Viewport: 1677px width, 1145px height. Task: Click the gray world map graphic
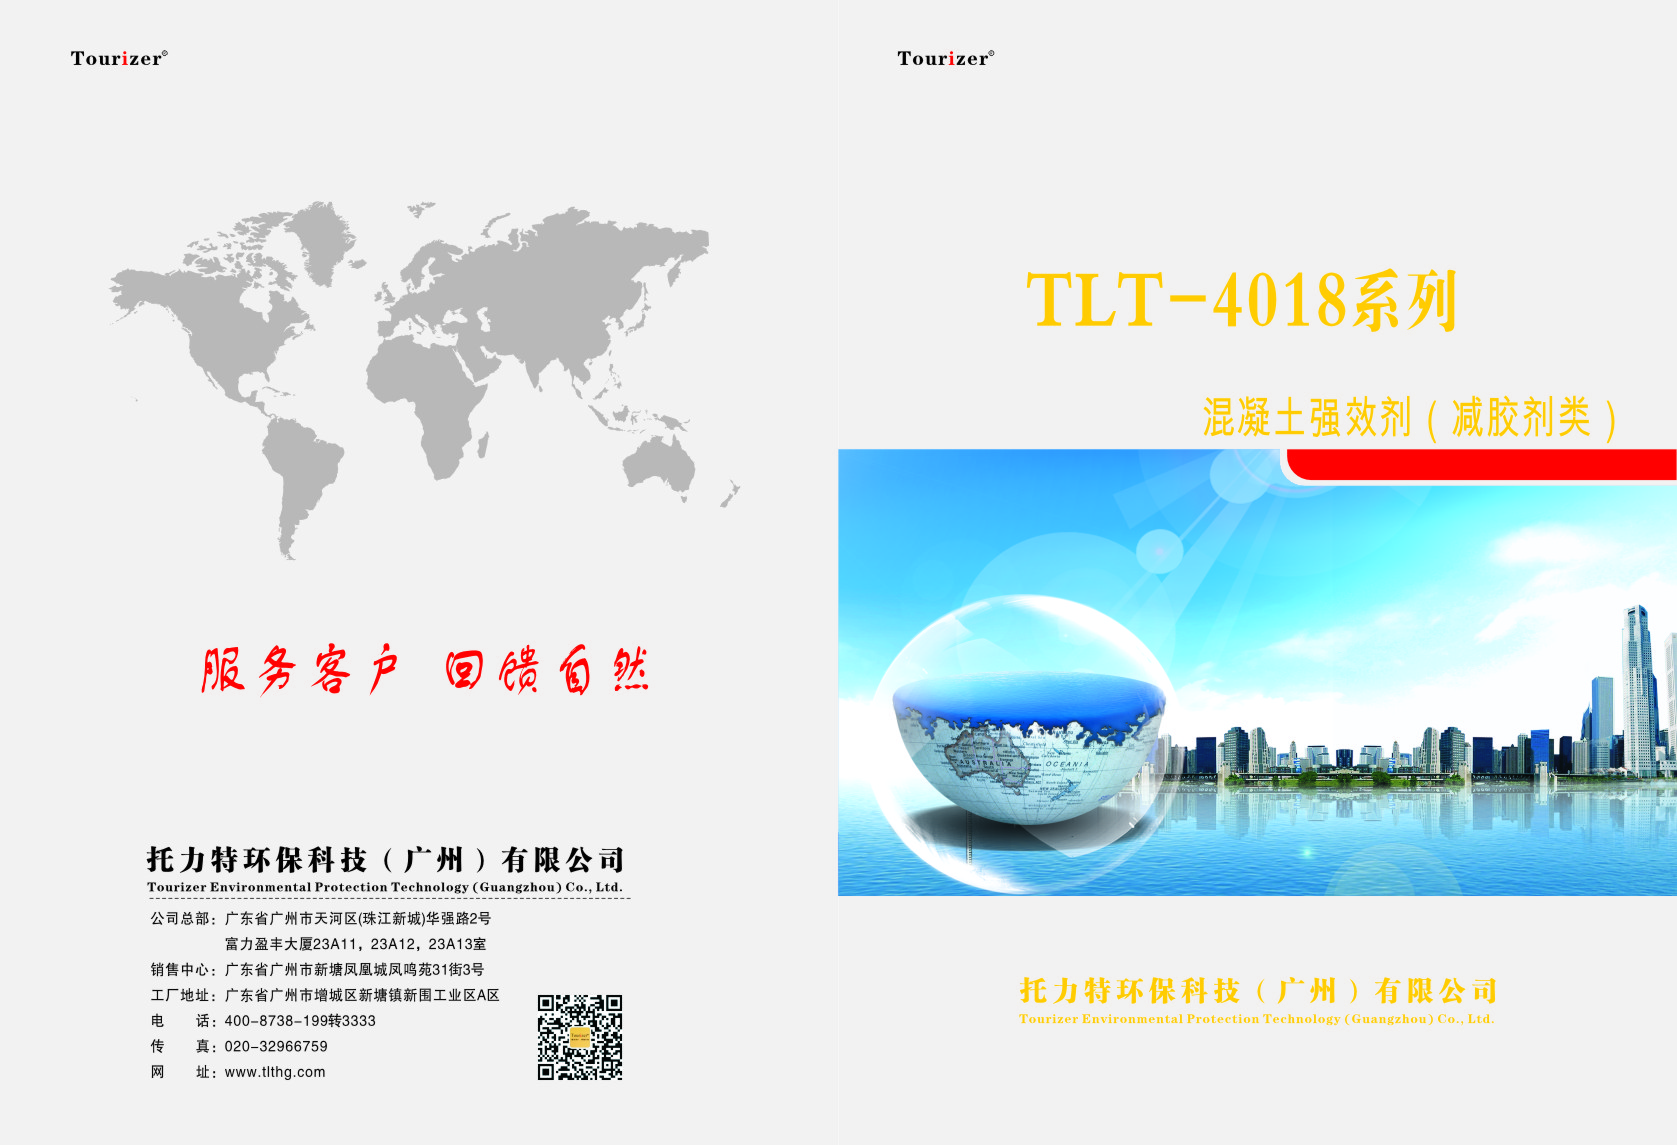point(420,370)
